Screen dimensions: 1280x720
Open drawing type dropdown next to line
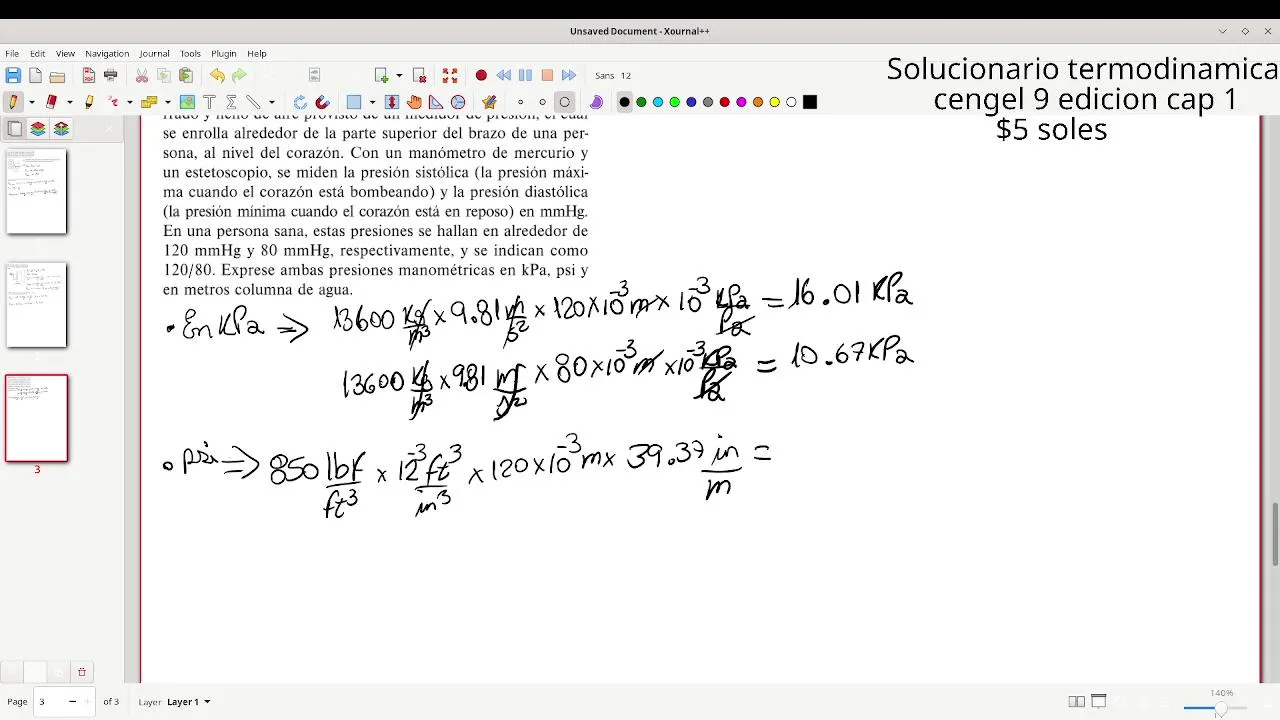tap(271, 102)
